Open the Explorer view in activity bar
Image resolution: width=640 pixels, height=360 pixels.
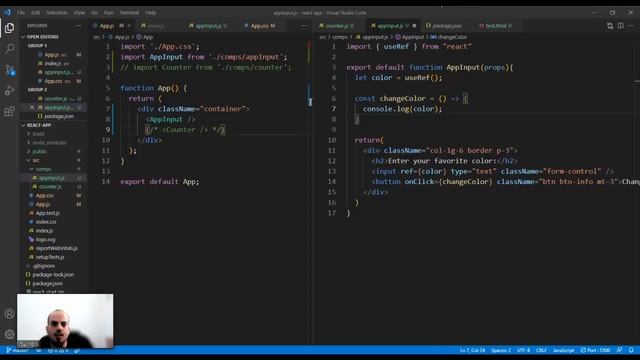(x=9, y=28)
